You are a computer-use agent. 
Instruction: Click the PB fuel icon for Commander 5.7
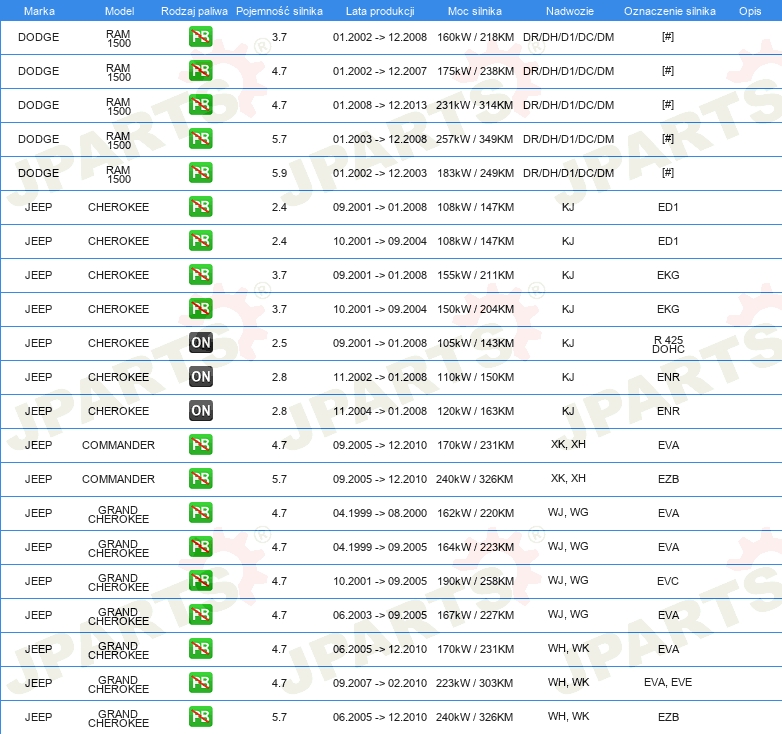click(200, 479)
